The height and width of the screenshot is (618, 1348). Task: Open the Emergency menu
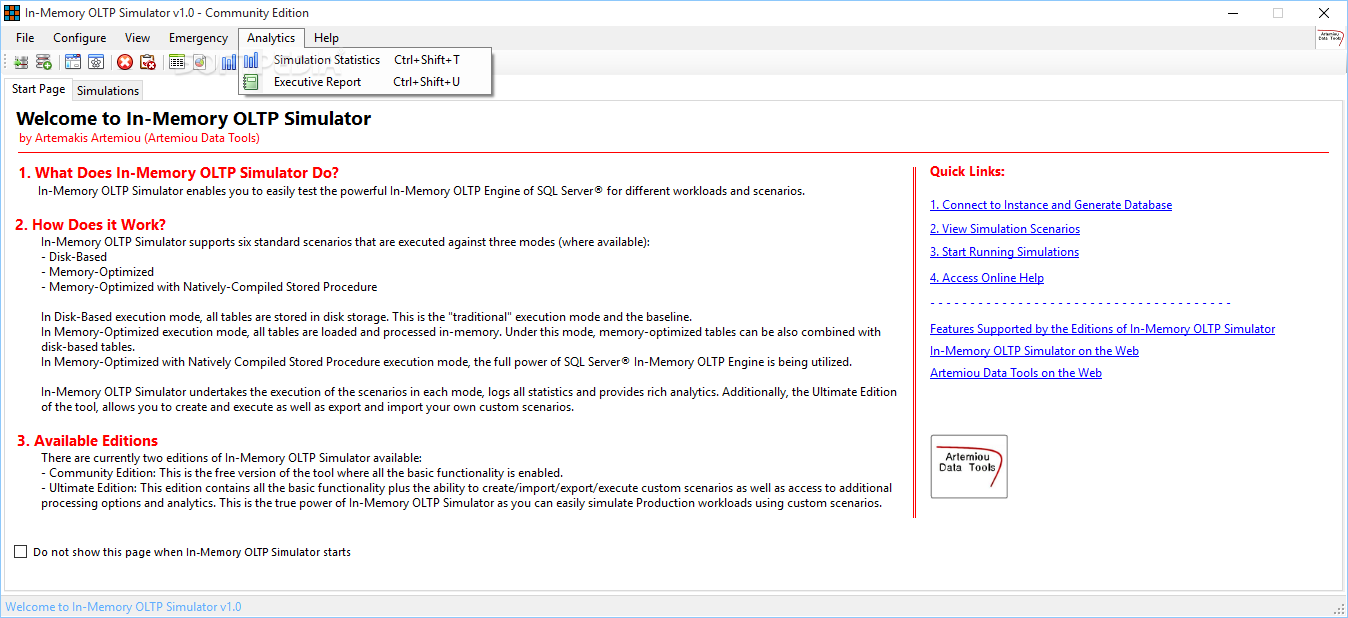(x=198, y=38)
